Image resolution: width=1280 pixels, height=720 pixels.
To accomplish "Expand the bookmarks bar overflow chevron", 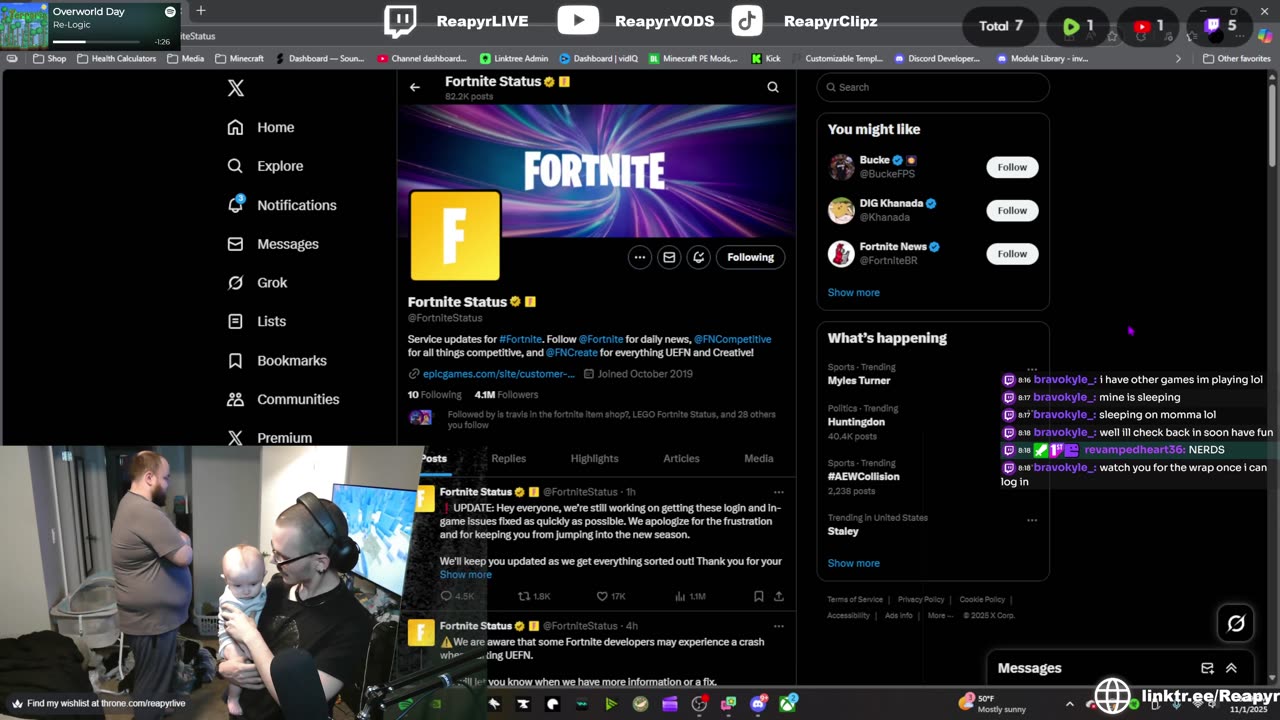I will (1177, 59).
